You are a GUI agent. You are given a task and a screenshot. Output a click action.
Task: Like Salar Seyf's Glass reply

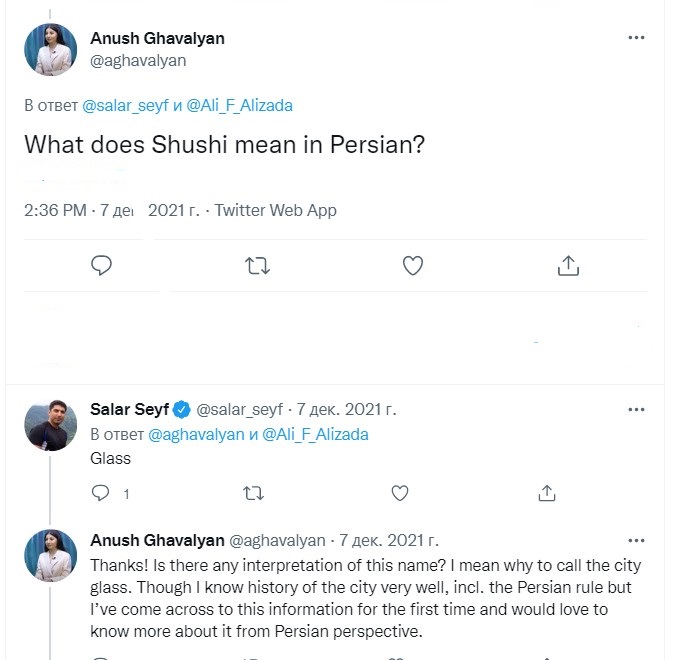(x=400, y=493)
